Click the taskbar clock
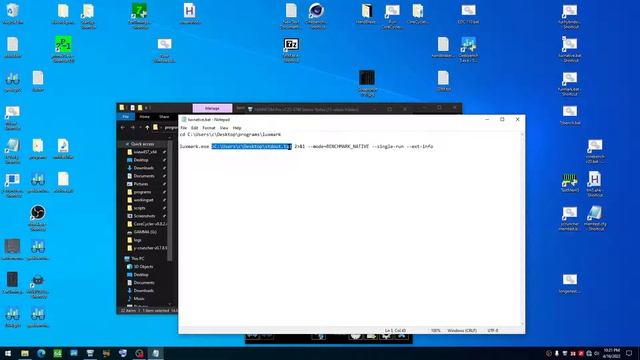The width and height of the screenshot is (640, 360). coord(611,353)
